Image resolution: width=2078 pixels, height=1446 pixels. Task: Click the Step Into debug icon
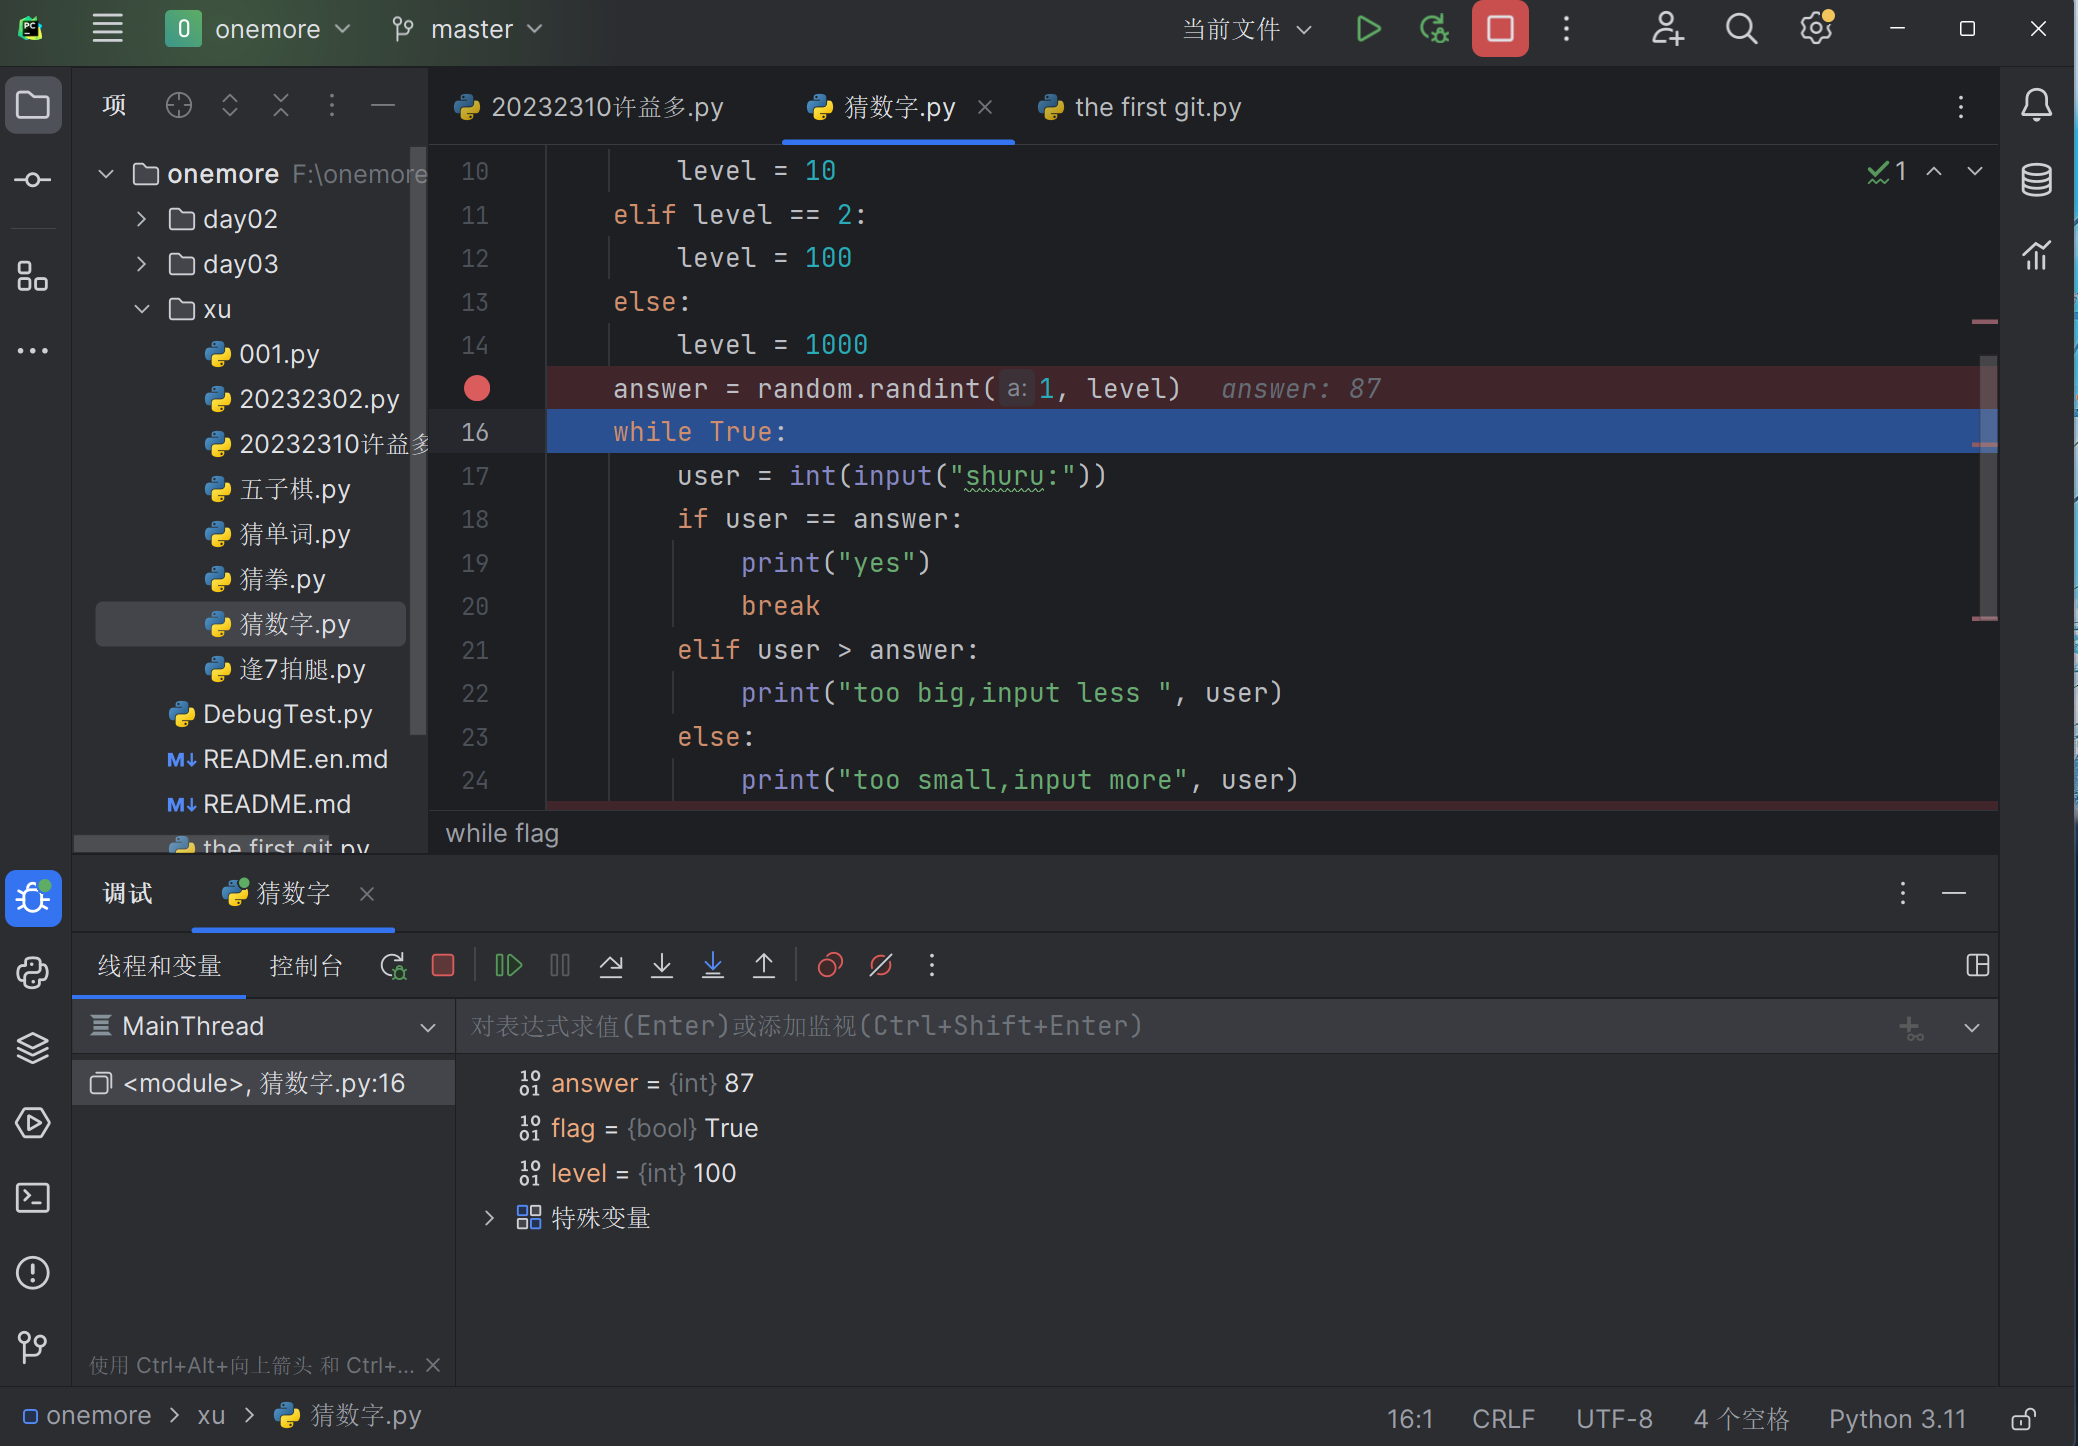(662, 965)
